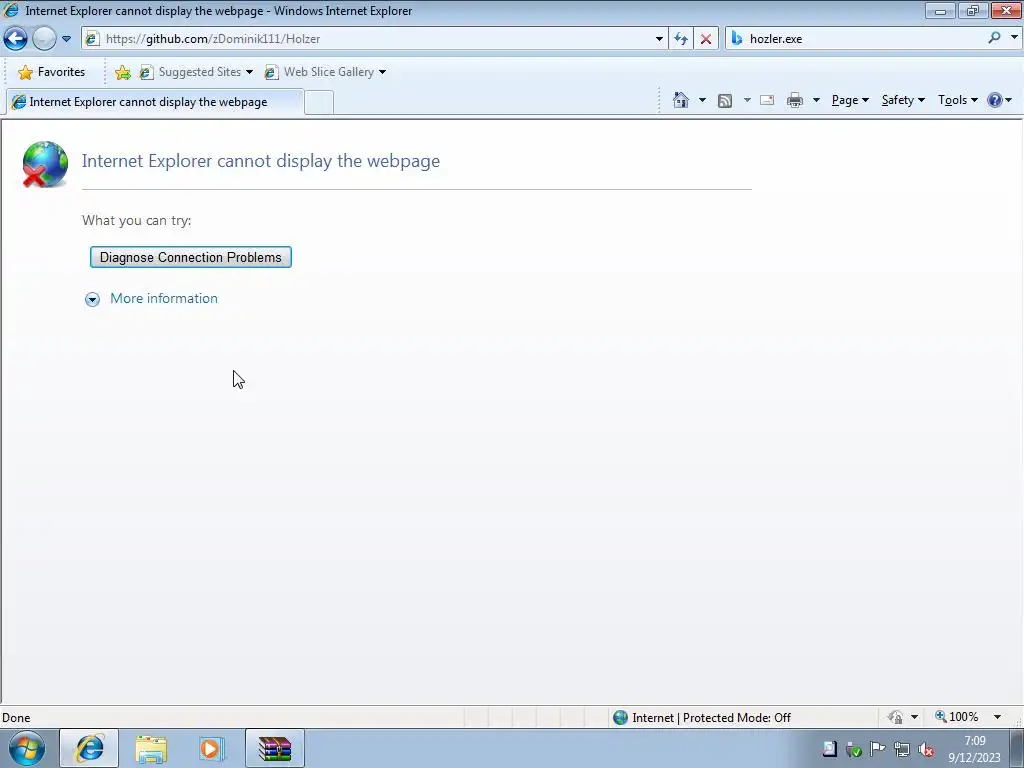Screen dimensions: 1024x768
Task: Click the network tray icon
Action: click(902, 749)
